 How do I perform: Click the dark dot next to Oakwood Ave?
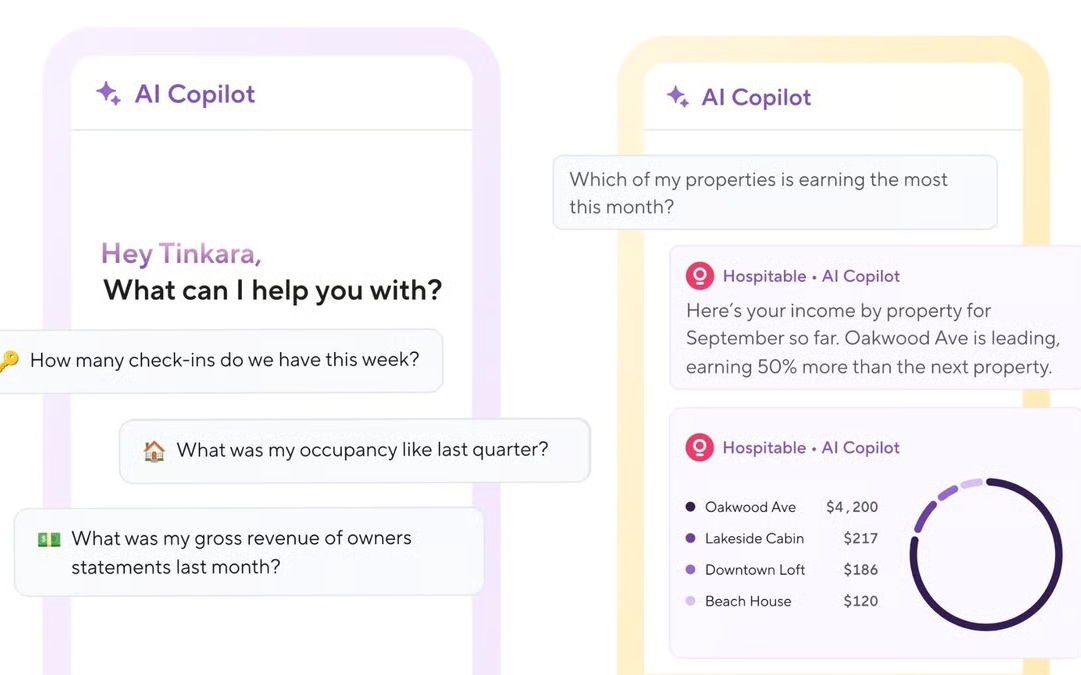690,507
